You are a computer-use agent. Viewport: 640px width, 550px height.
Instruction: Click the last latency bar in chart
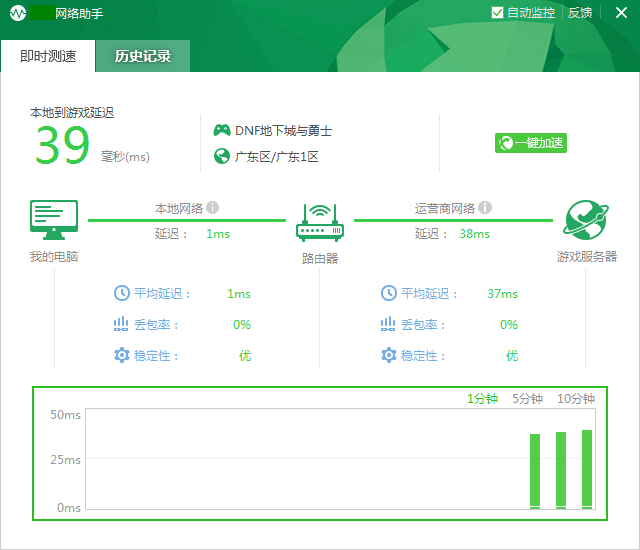587,468
